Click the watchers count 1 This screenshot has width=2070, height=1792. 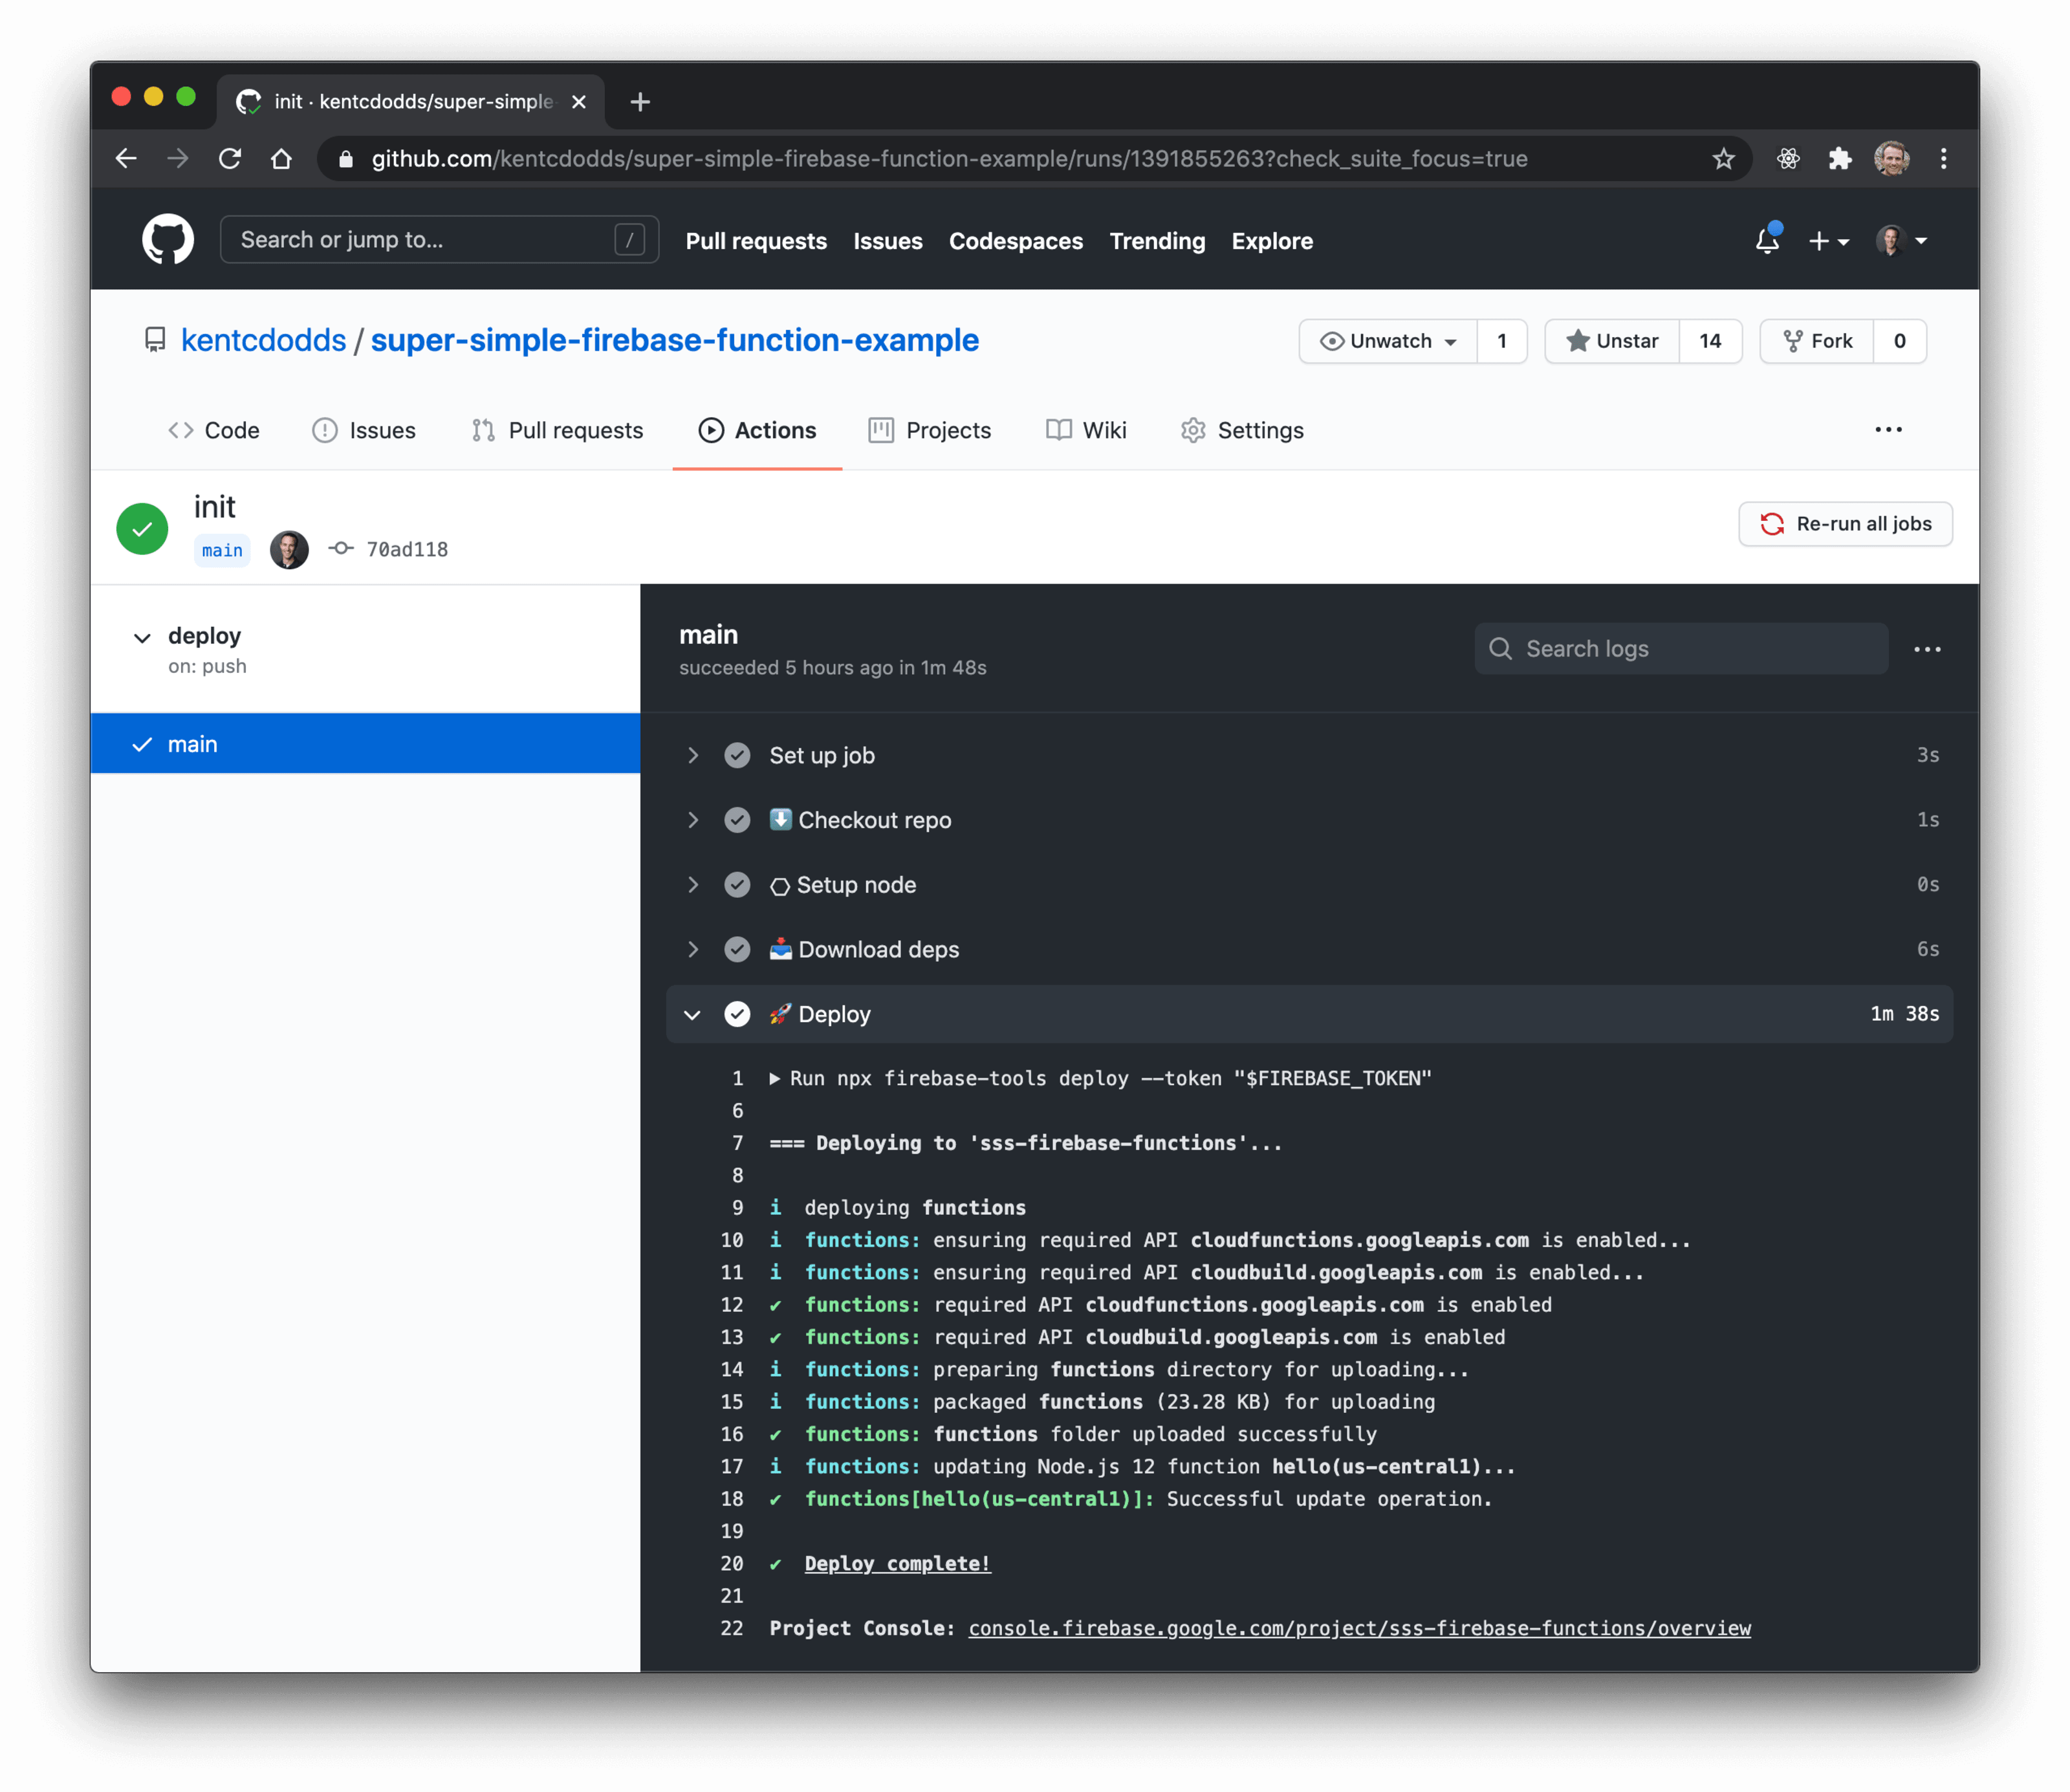pos(1501,341)
